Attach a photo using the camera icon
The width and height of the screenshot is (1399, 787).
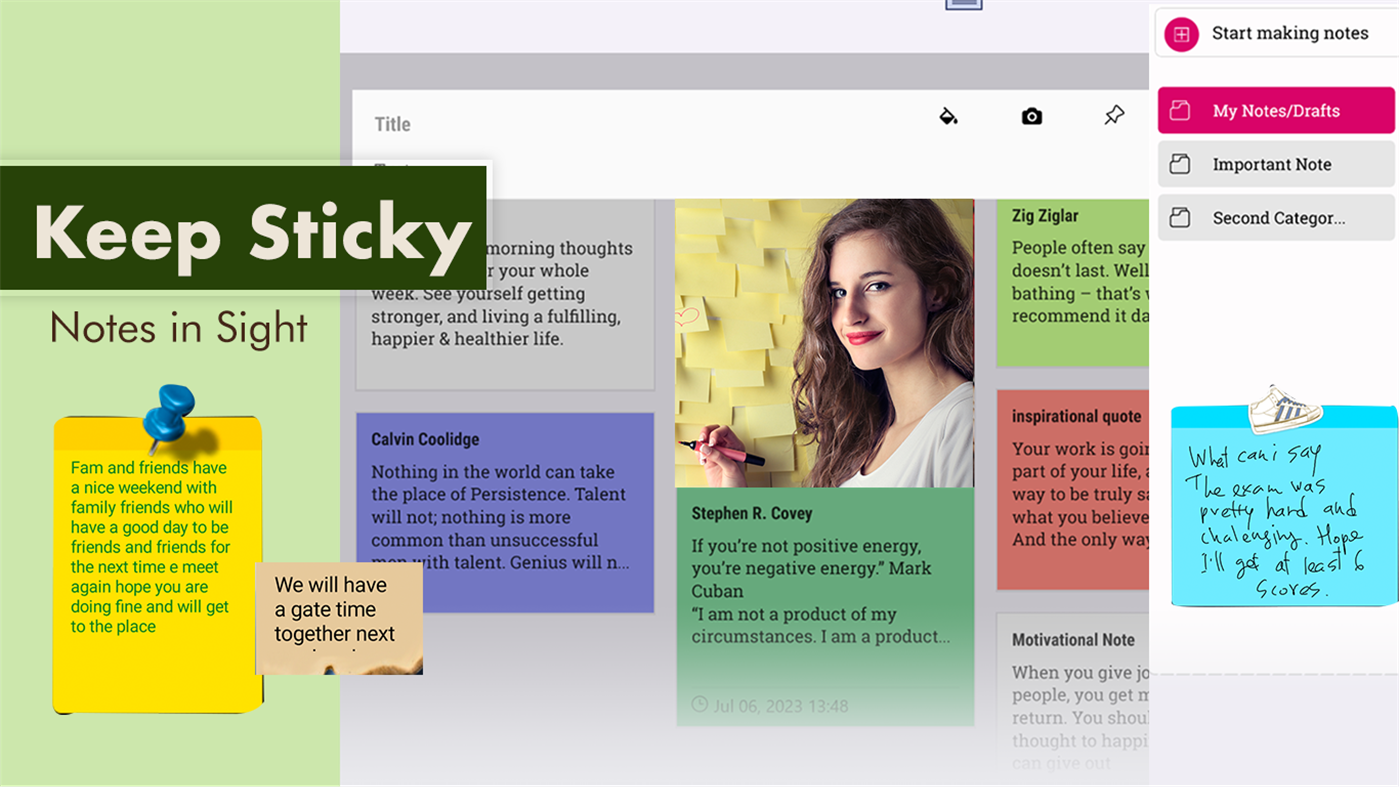[x=1030, y=115]
